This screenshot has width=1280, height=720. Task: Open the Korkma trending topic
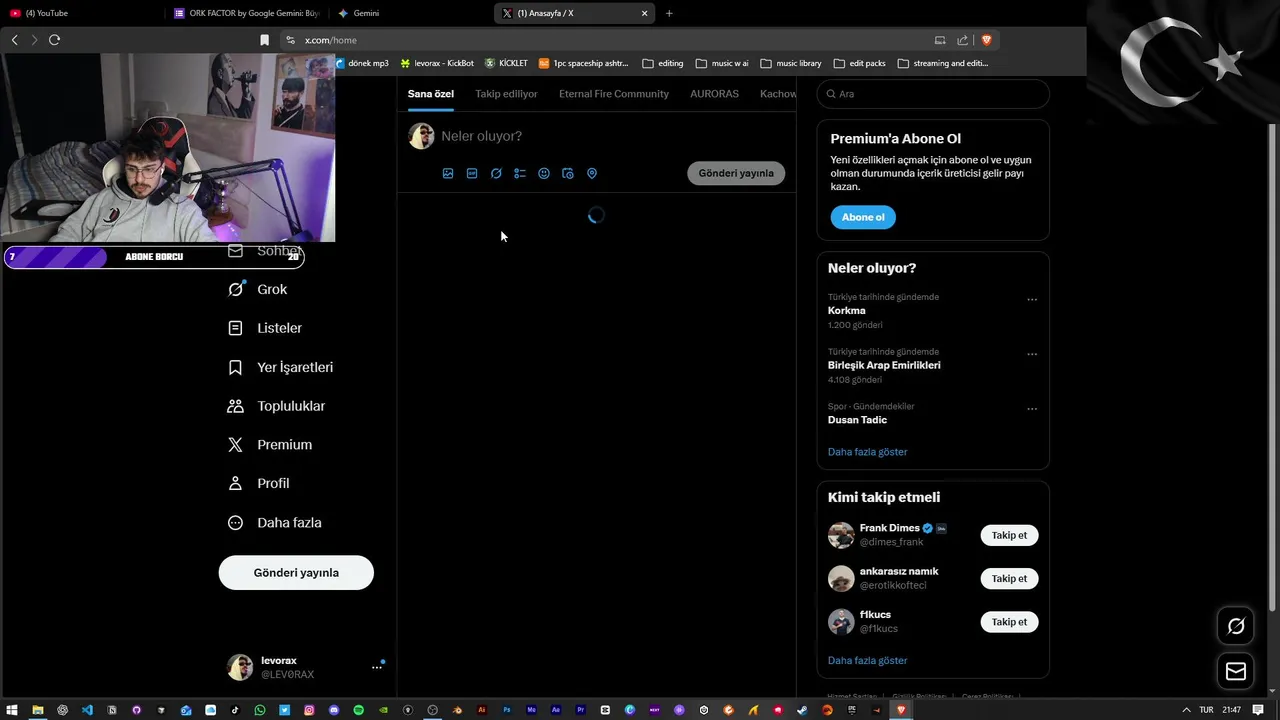pyautogui.click(x=847, y=311)
